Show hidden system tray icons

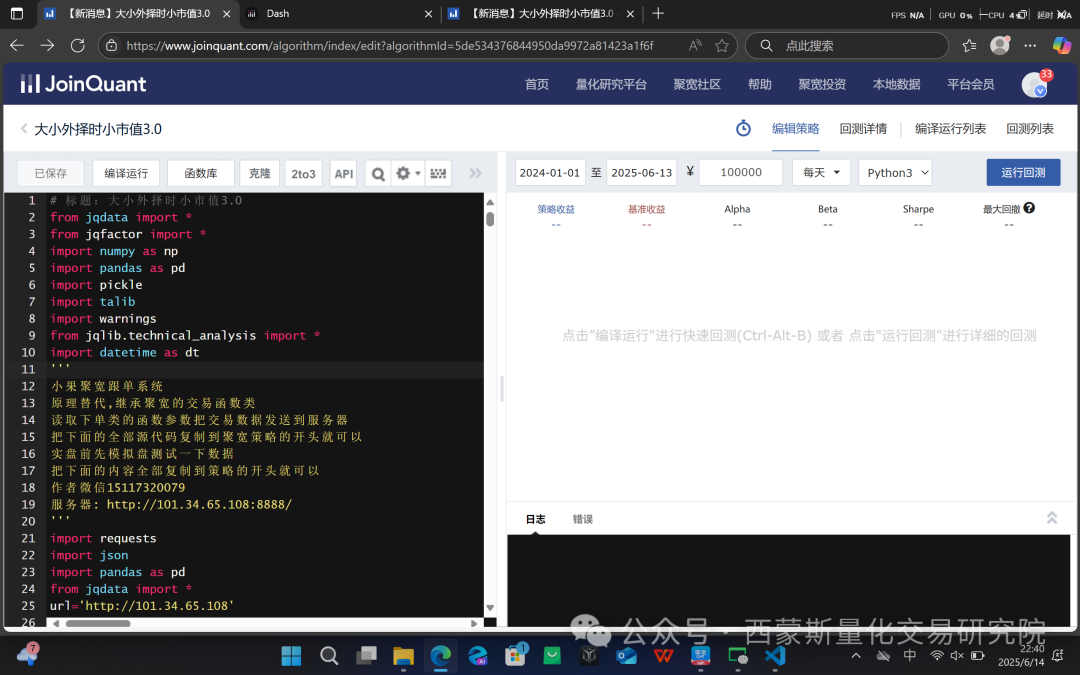point(855,655)
